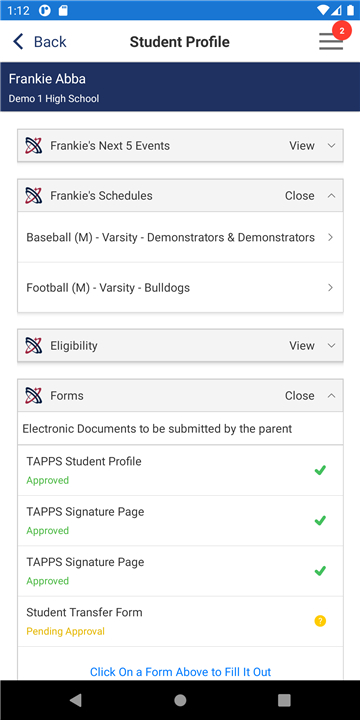Tap logo icon beside Frankie's Next 5 Events
360x720 pixels.
coord(34,146)
